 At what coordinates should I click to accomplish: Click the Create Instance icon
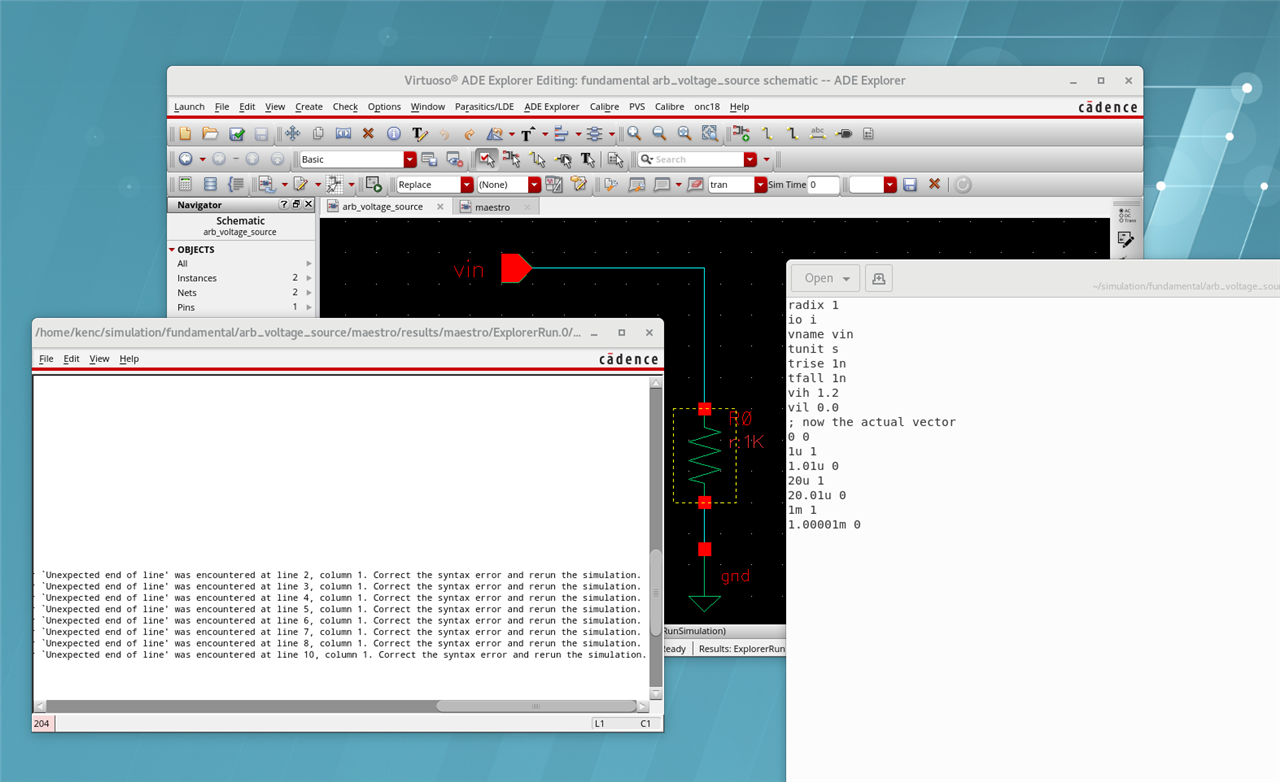[741, 133]
